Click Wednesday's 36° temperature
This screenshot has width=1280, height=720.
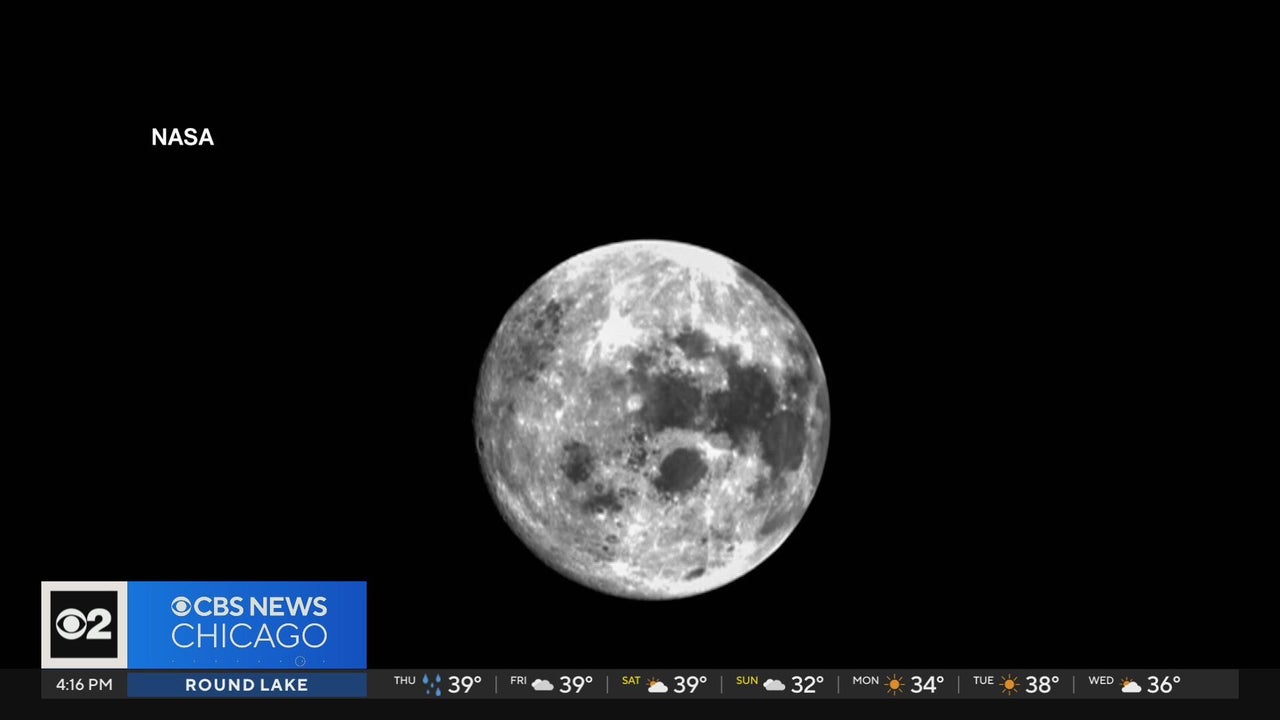click(1163, 685)
